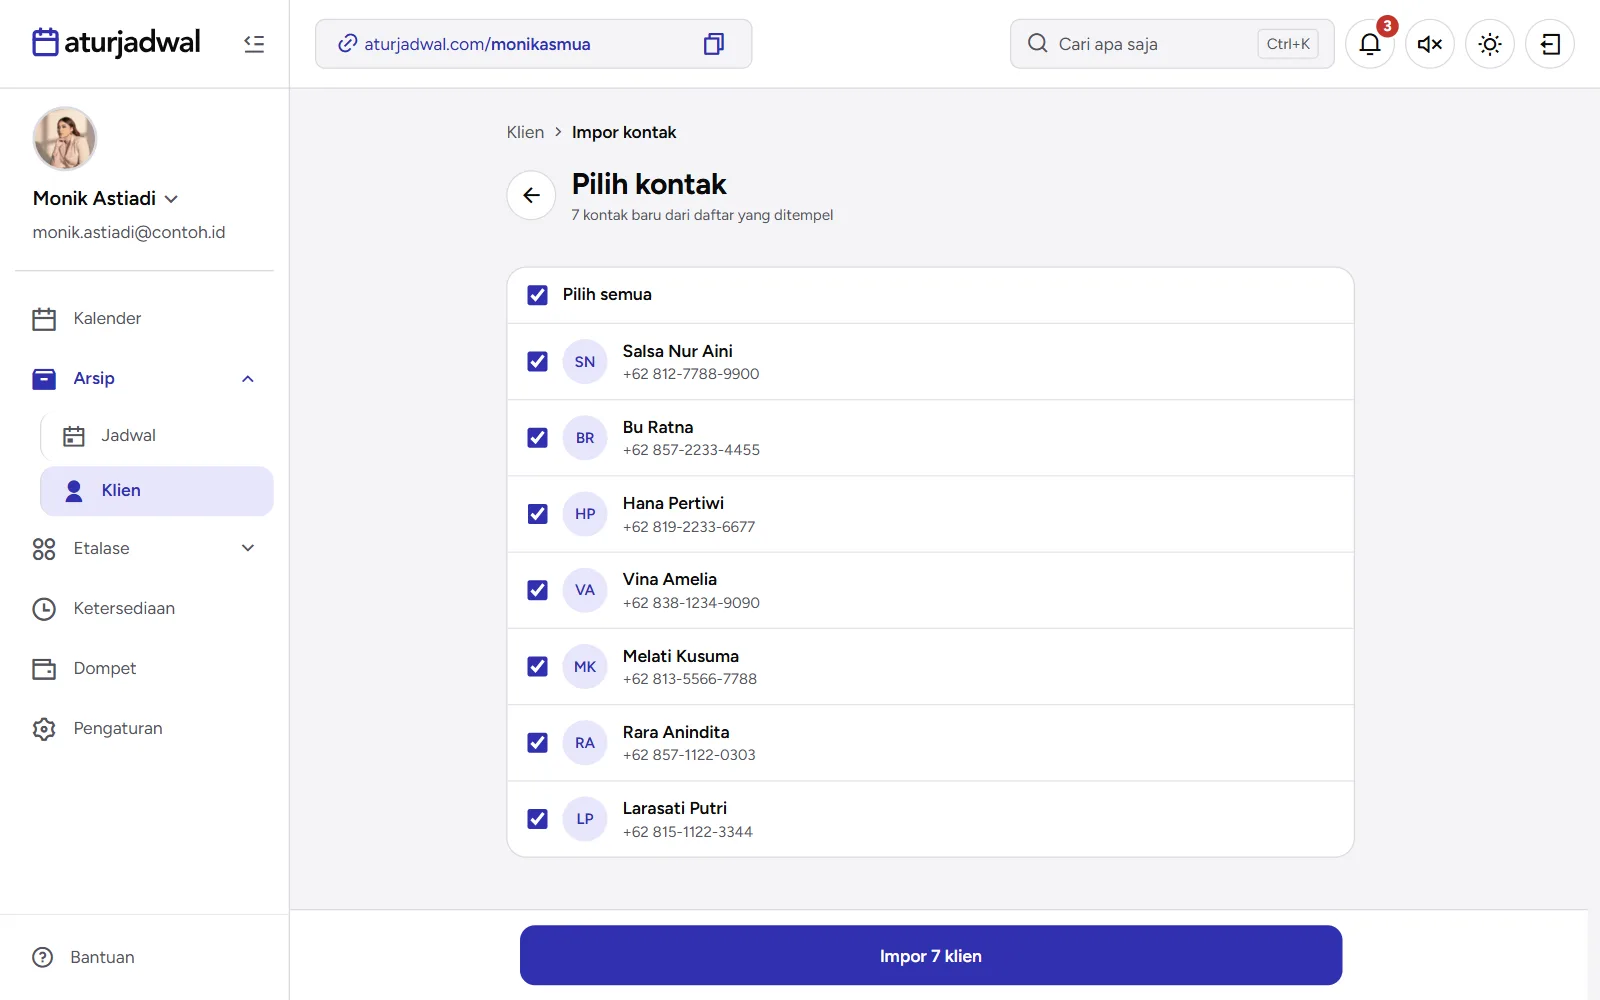Open notifications bell with 3 badge
The image size is (1600, 1000).
click(1370, 44)
